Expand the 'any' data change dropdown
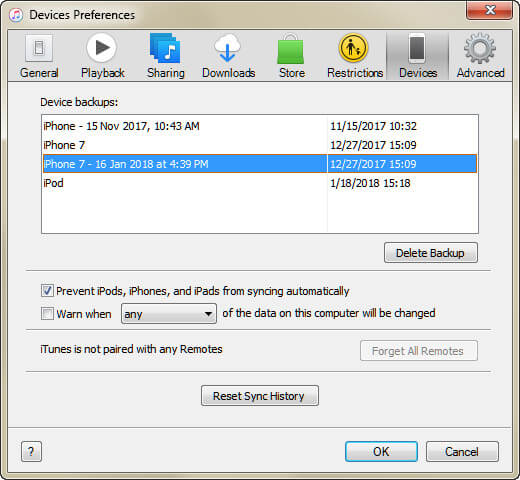 pos(169,313)
